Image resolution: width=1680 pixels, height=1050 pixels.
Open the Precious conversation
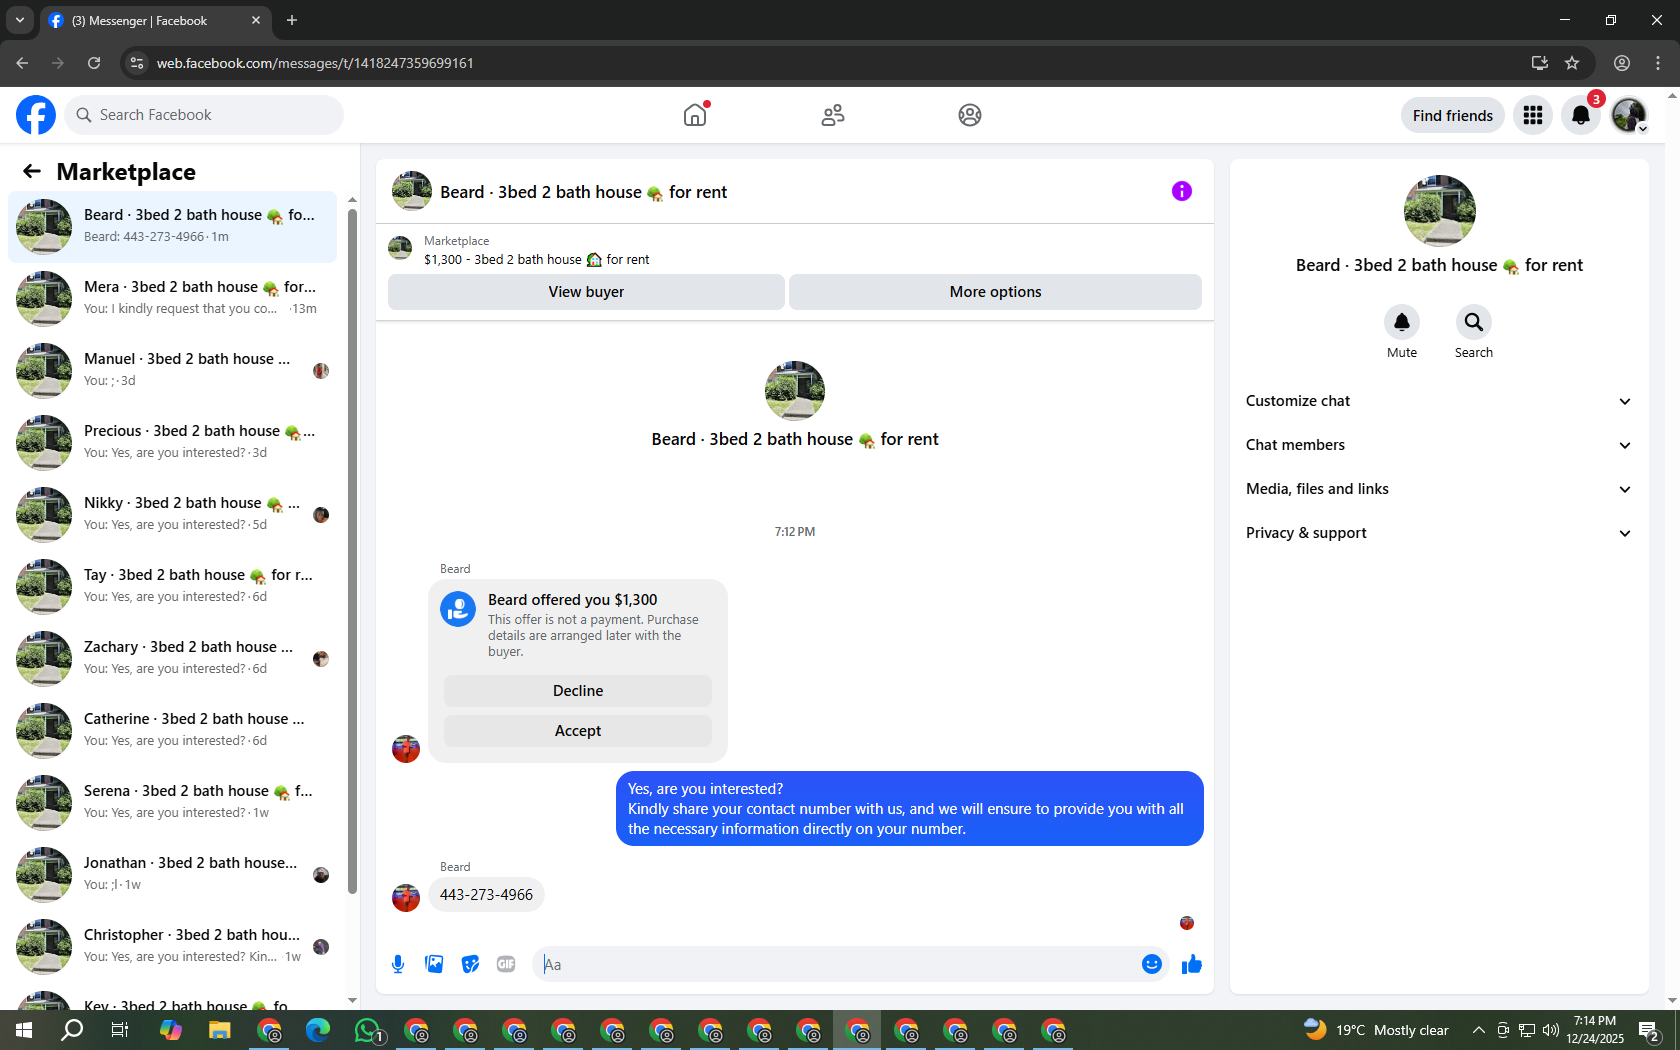(x=172, y=442)
